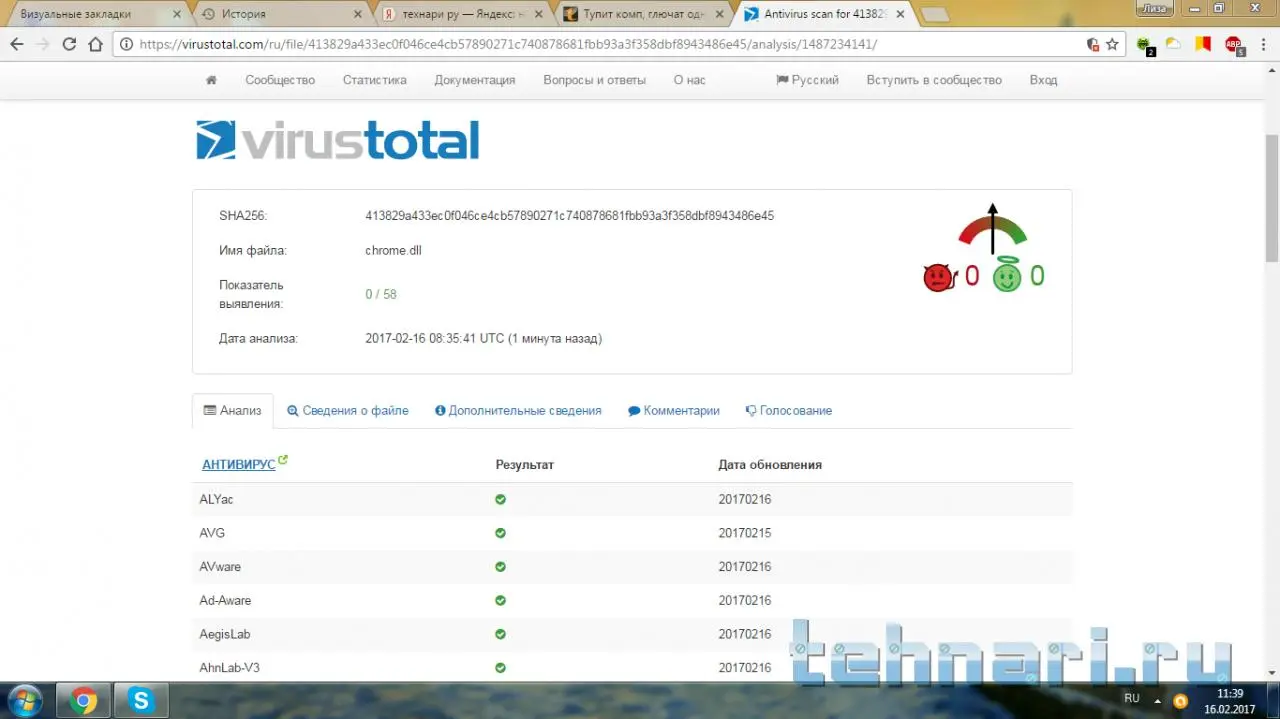Open the green bug extension icon

click(1145, 45)
